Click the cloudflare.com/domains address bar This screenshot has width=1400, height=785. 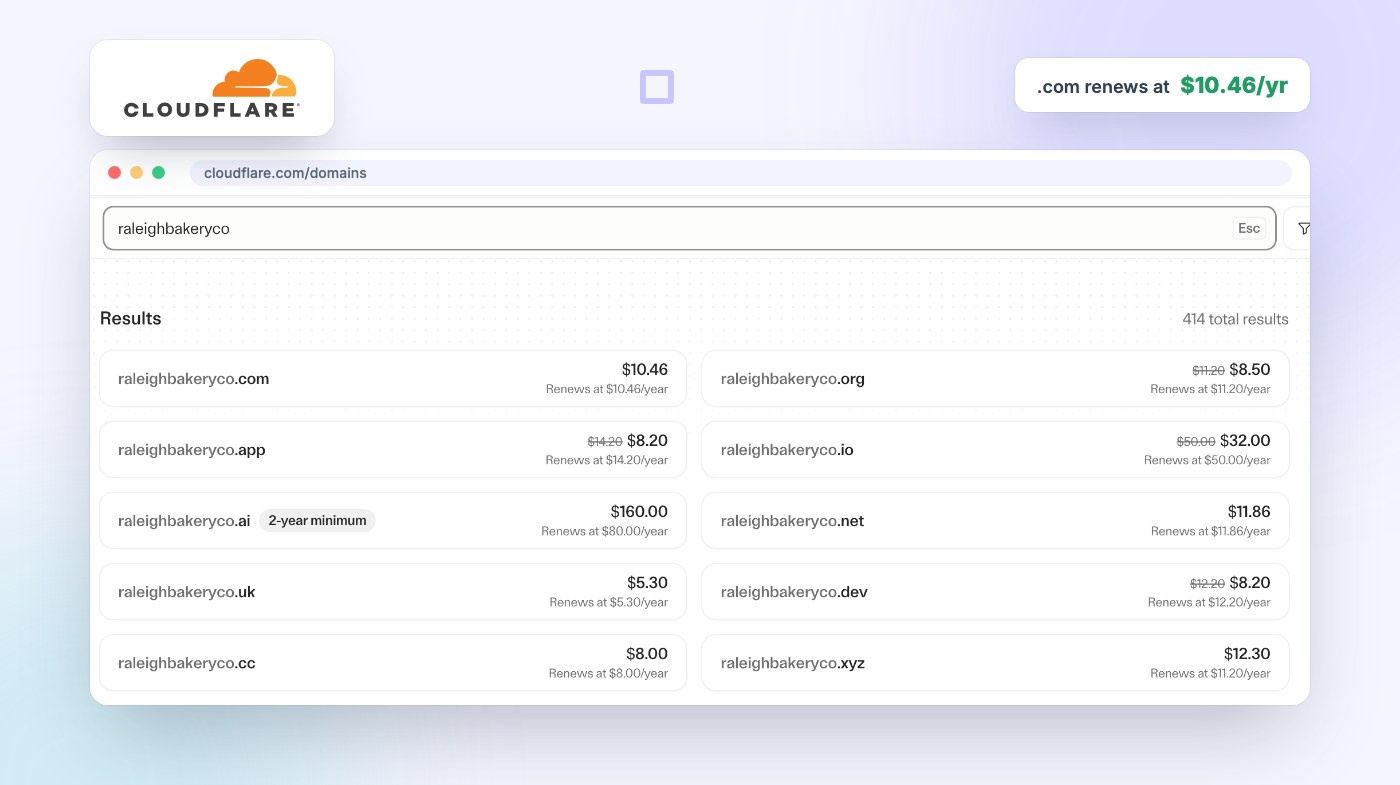[x=741, y=173]
